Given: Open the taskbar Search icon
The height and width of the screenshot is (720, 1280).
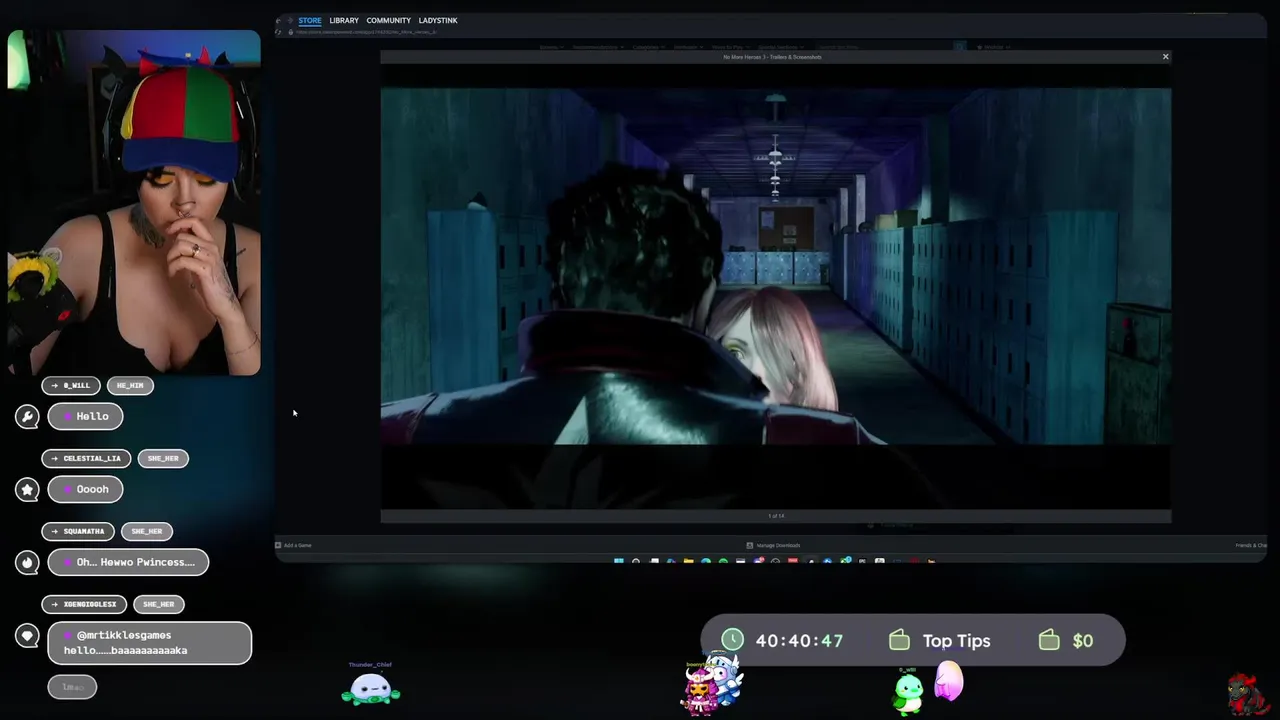Looking at the screenshot, I should click(636, 562).
